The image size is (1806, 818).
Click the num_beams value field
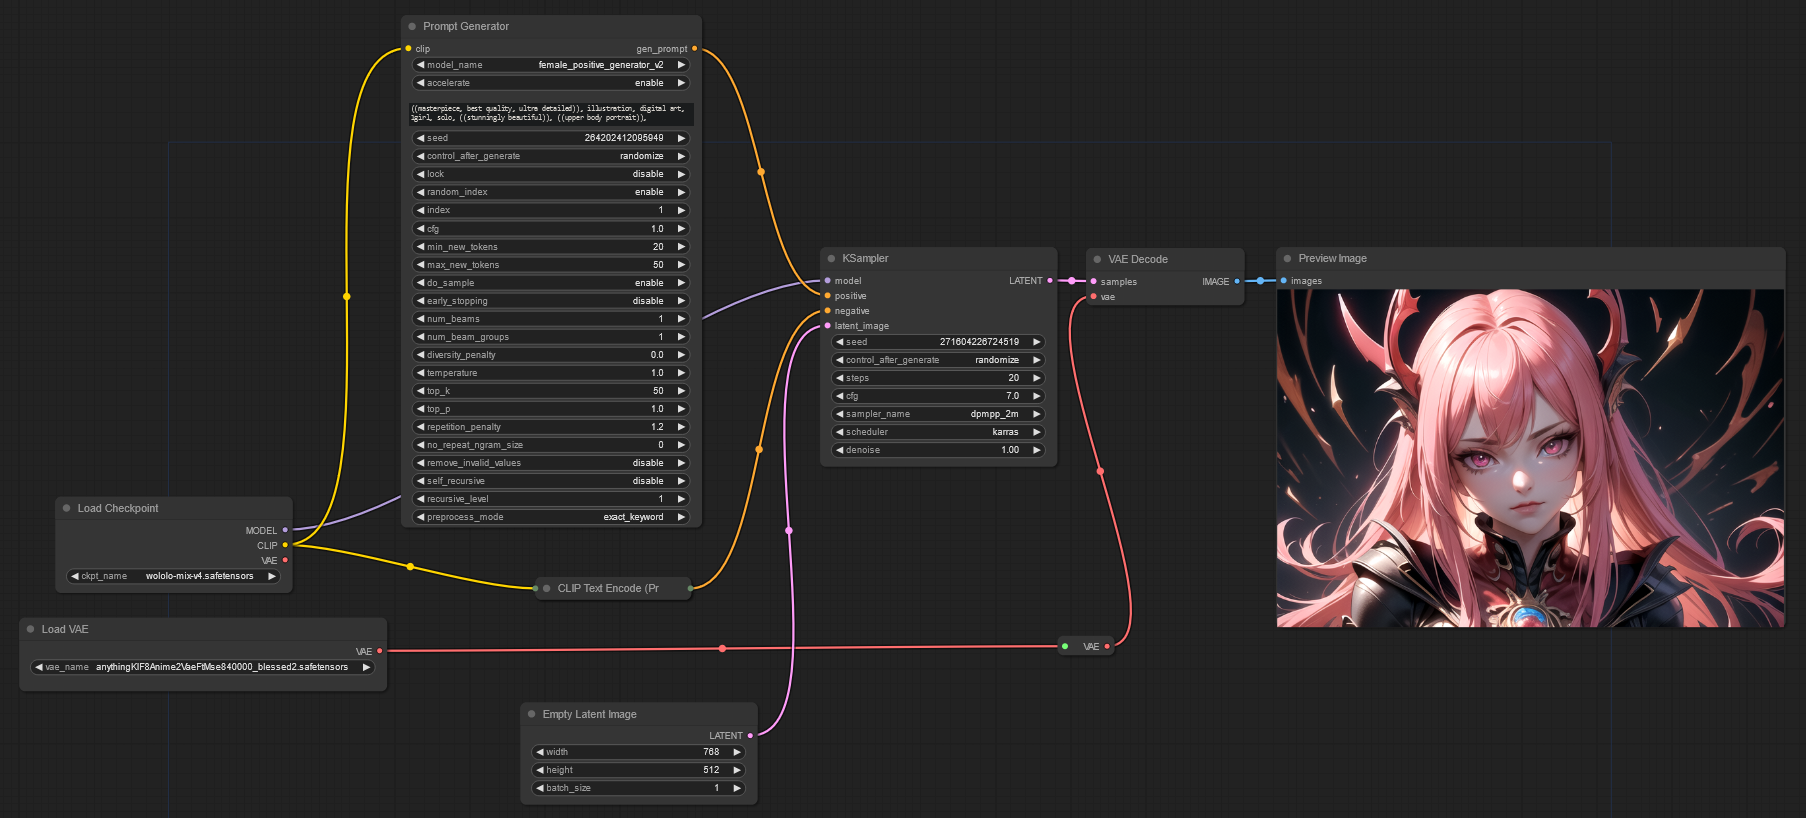point(551,319)
